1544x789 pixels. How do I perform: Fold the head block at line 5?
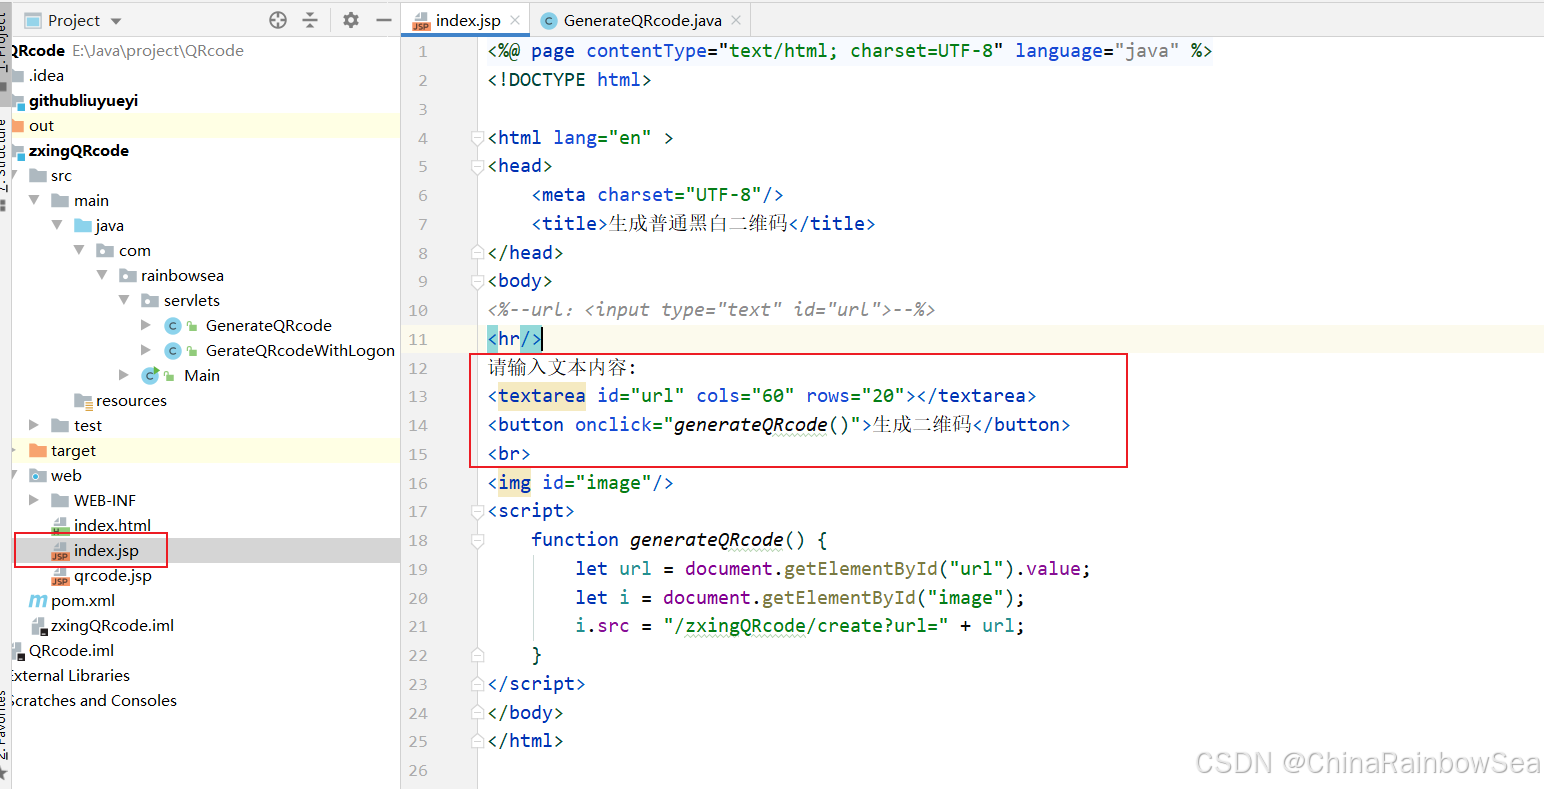(478, 166)
